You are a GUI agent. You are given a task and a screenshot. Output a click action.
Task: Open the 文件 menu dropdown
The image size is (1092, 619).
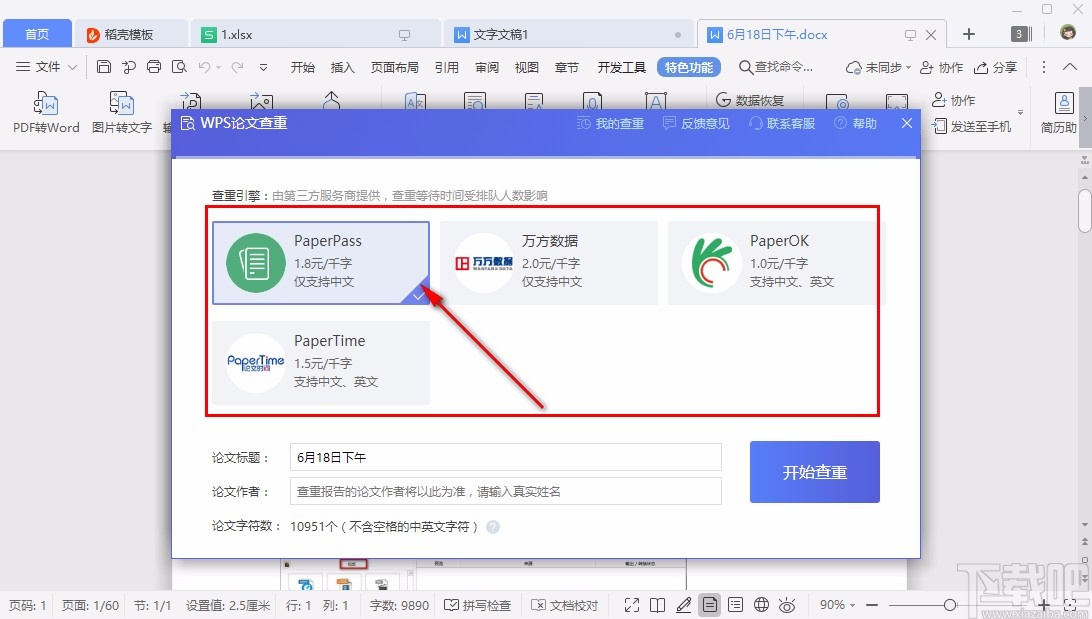(47, 67)
